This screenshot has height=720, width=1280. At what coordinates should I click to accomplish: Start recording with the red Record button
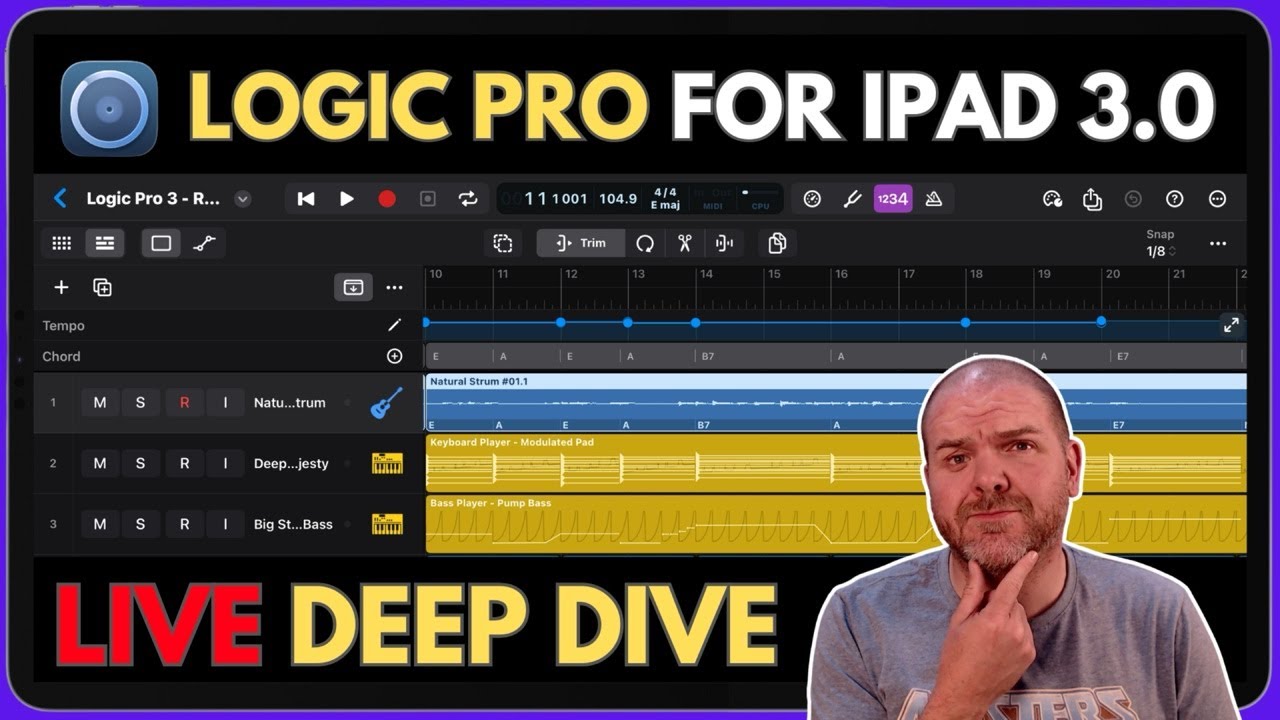[387, 199]
